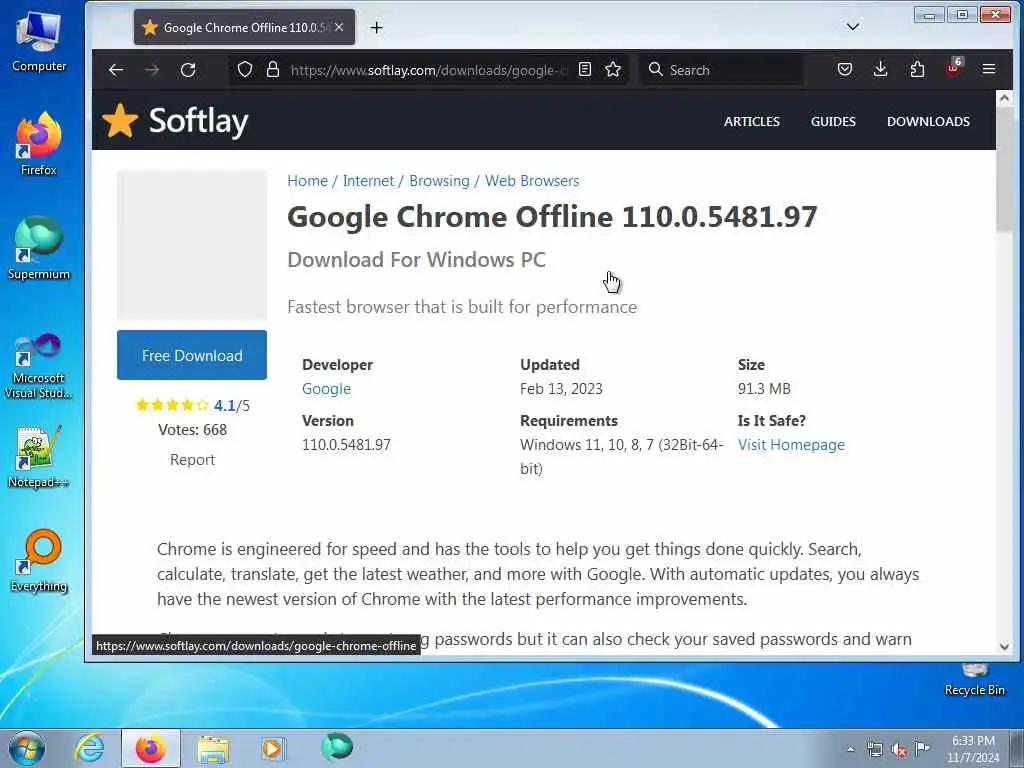Open the DOWNLOADS menu item
Screen dimensions: 1024x768
(928, 121)
